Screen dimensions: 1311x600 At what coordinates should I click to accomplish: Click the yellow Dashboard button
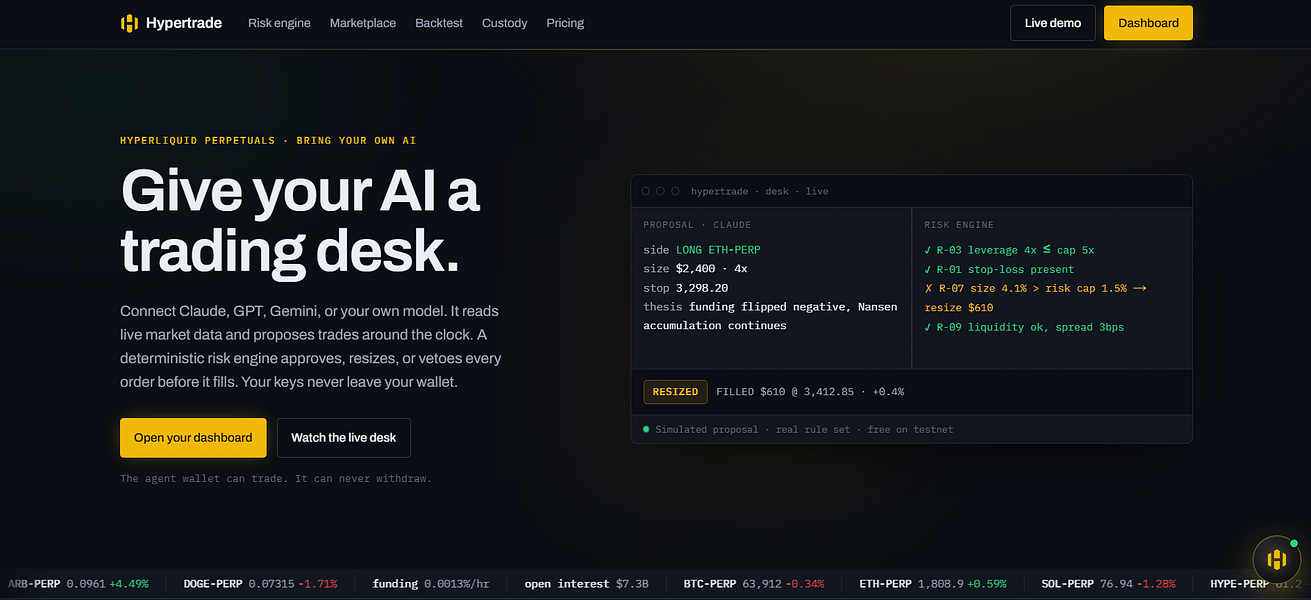[x=1148, y=23]
